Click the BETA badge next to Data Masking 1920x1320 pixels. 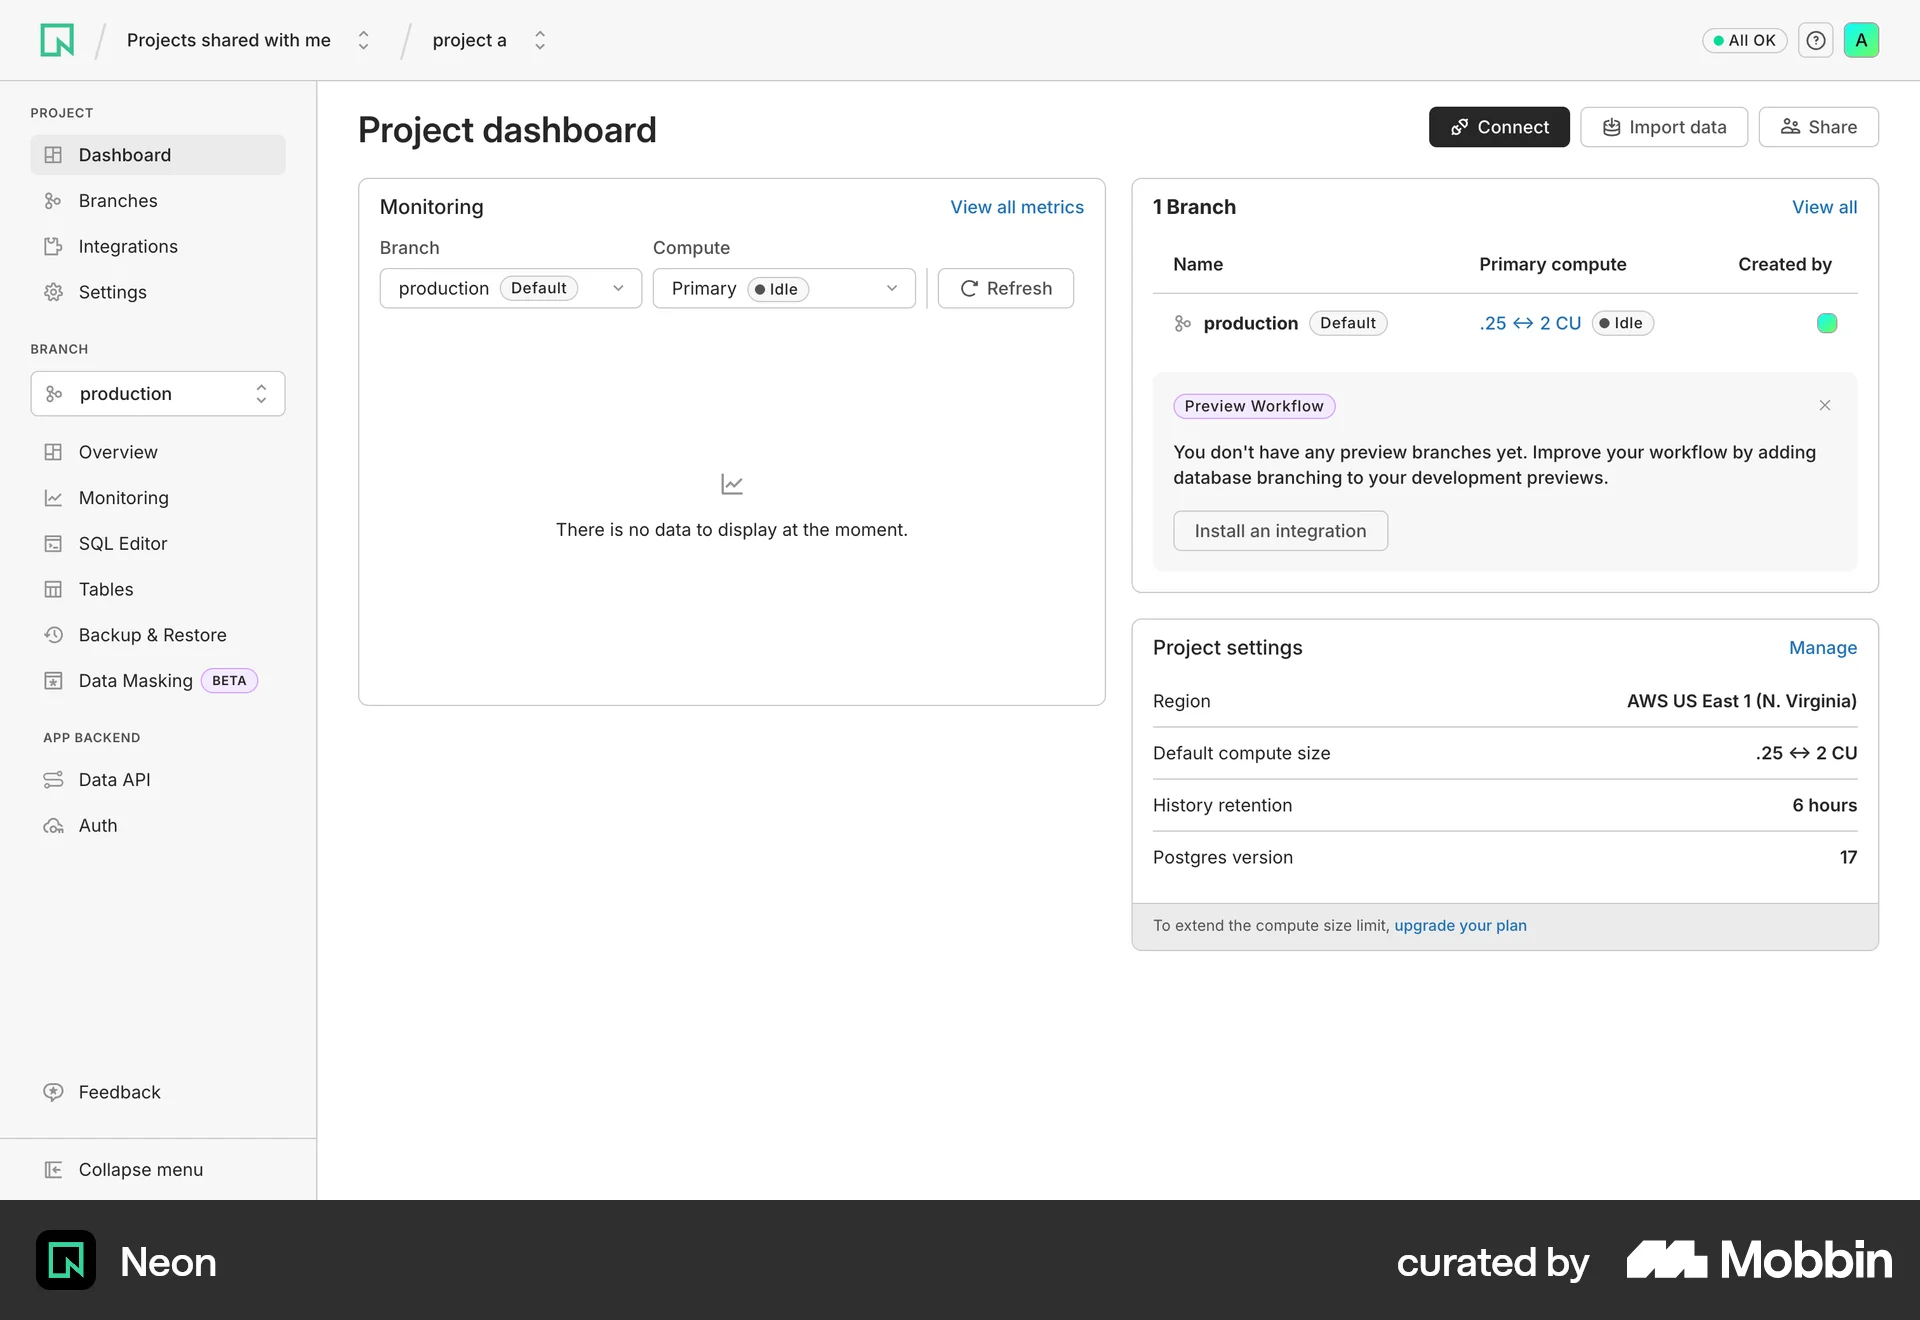click(229, 681)
